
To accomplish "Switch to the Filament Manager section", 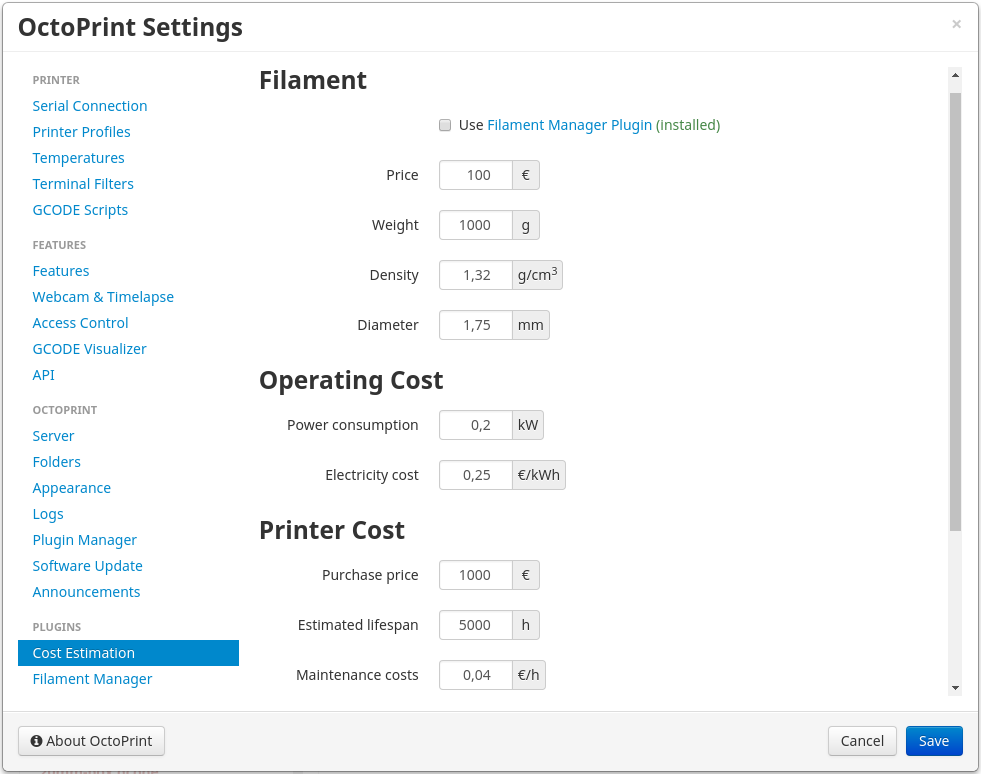I will point(92,679).
